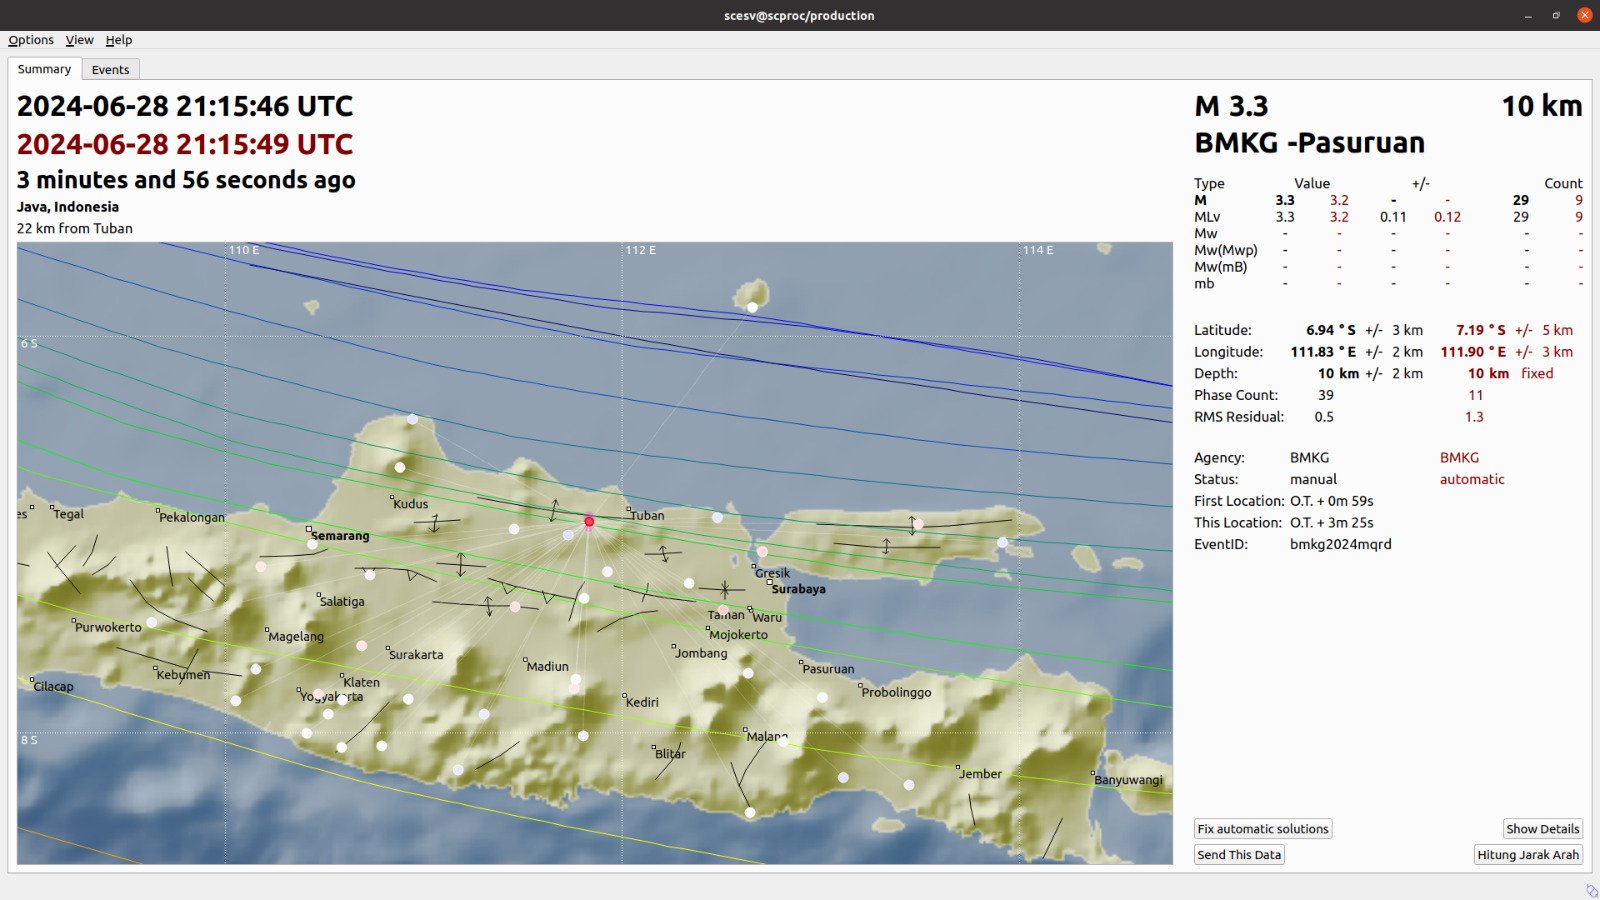
Task: Click the 10 km depth heading
Action: [1541, 106]
